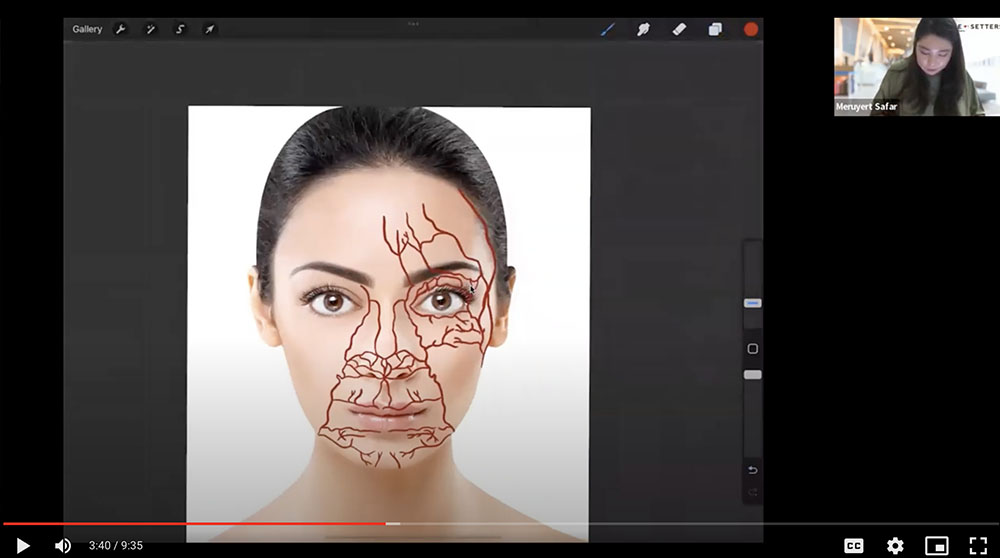Mute the video volume
The height and width of the screenshot is (558, 1000).
(62, 546)
